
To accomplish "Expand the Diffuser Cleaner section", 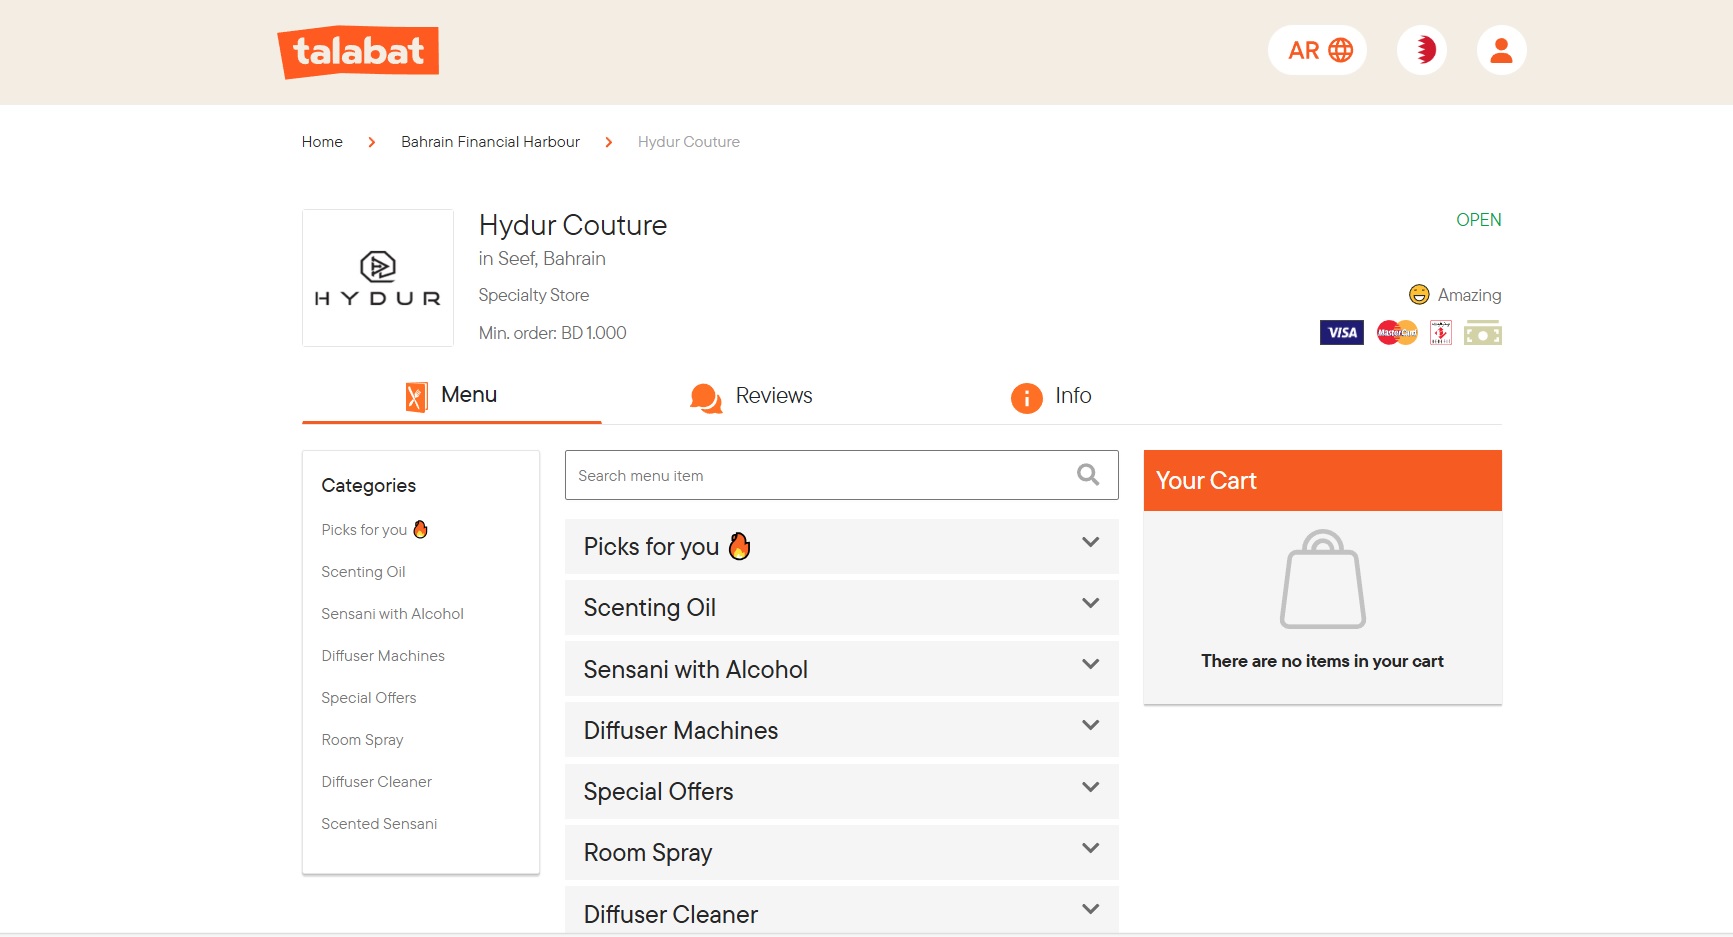I will (842, 911).
